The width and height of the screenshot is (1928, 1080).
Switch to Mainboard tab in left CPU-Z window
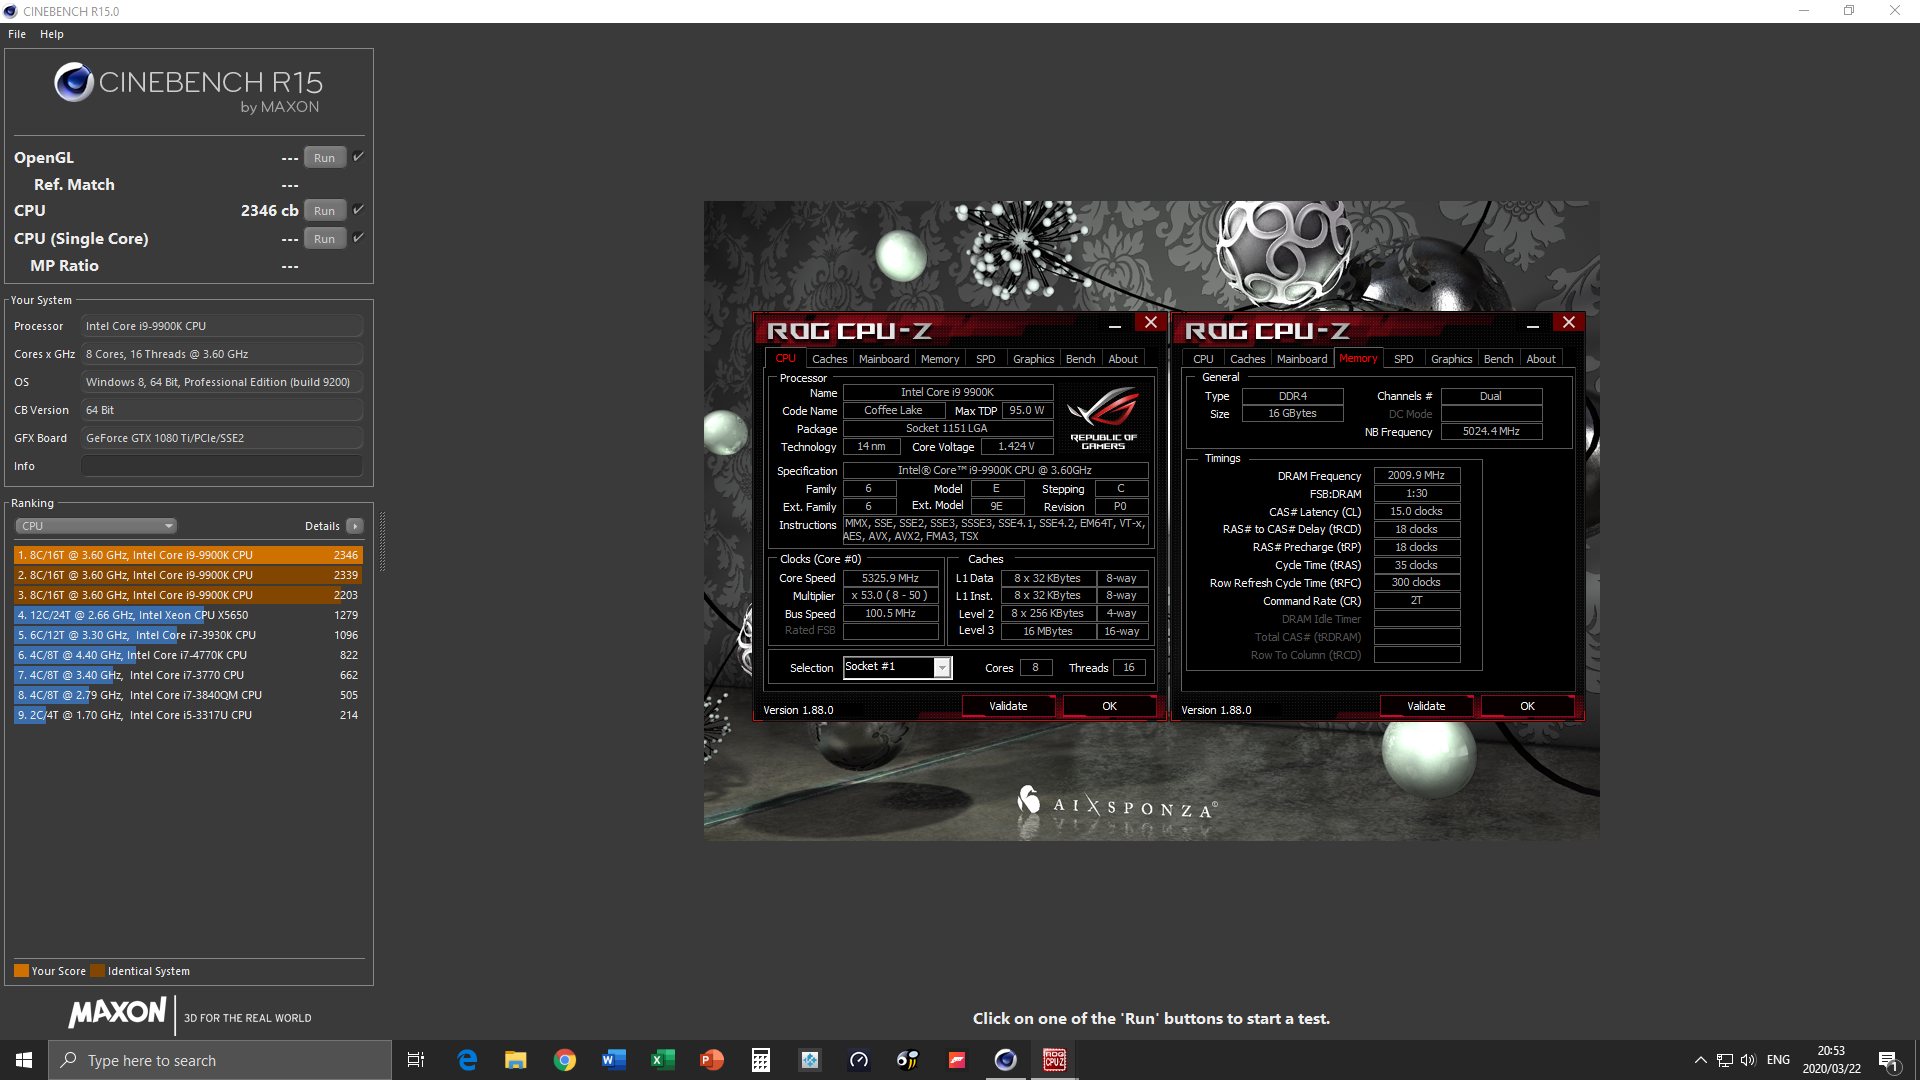coord(884,359)
